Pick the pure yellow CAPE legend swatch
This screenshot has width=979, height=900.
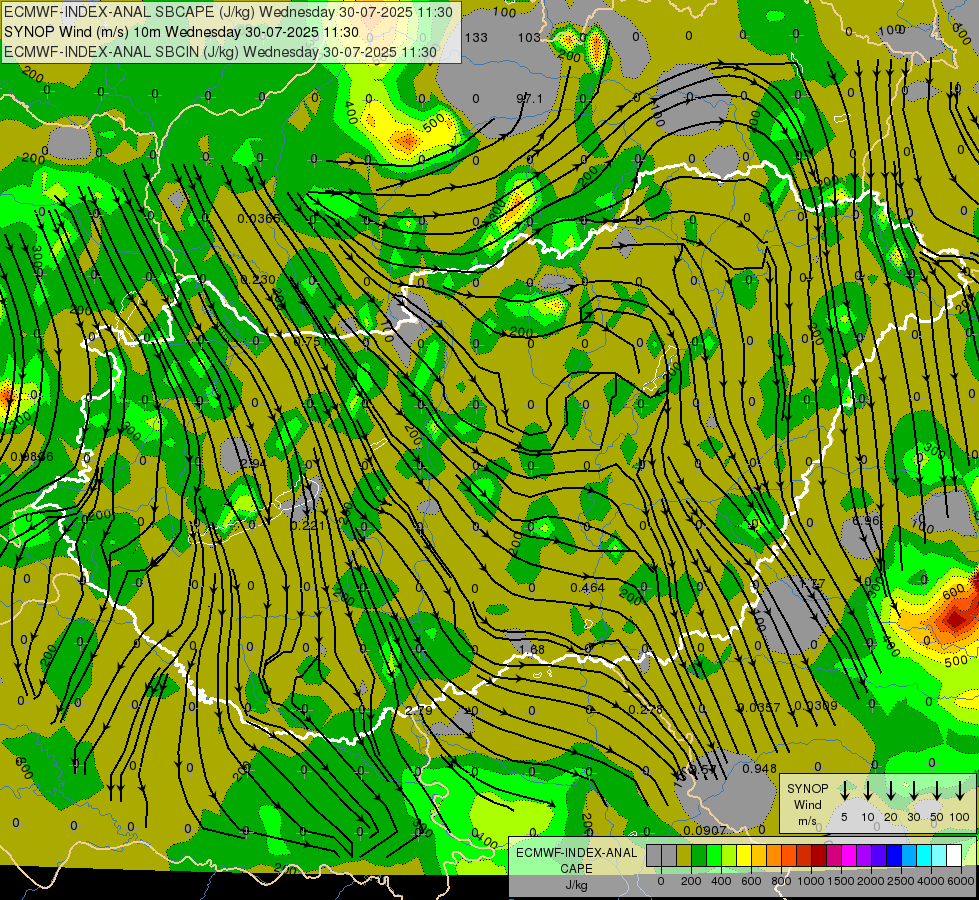click(744, 855)
